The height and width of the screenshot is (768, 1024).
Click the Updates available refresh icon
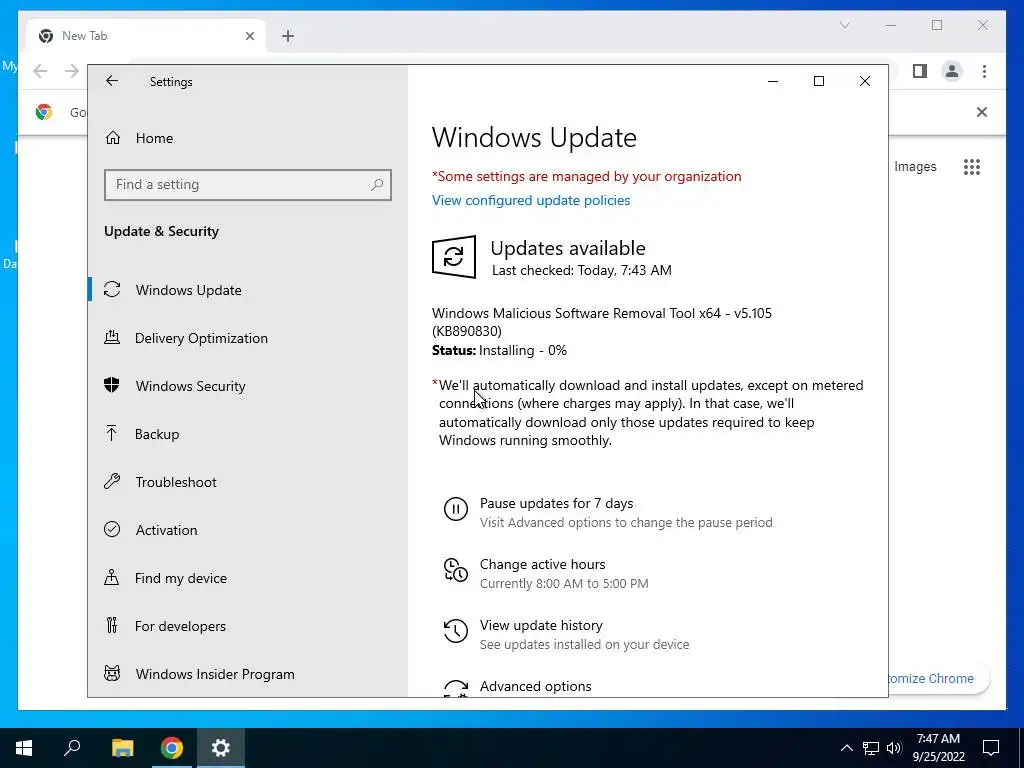(x=454, y=257)
